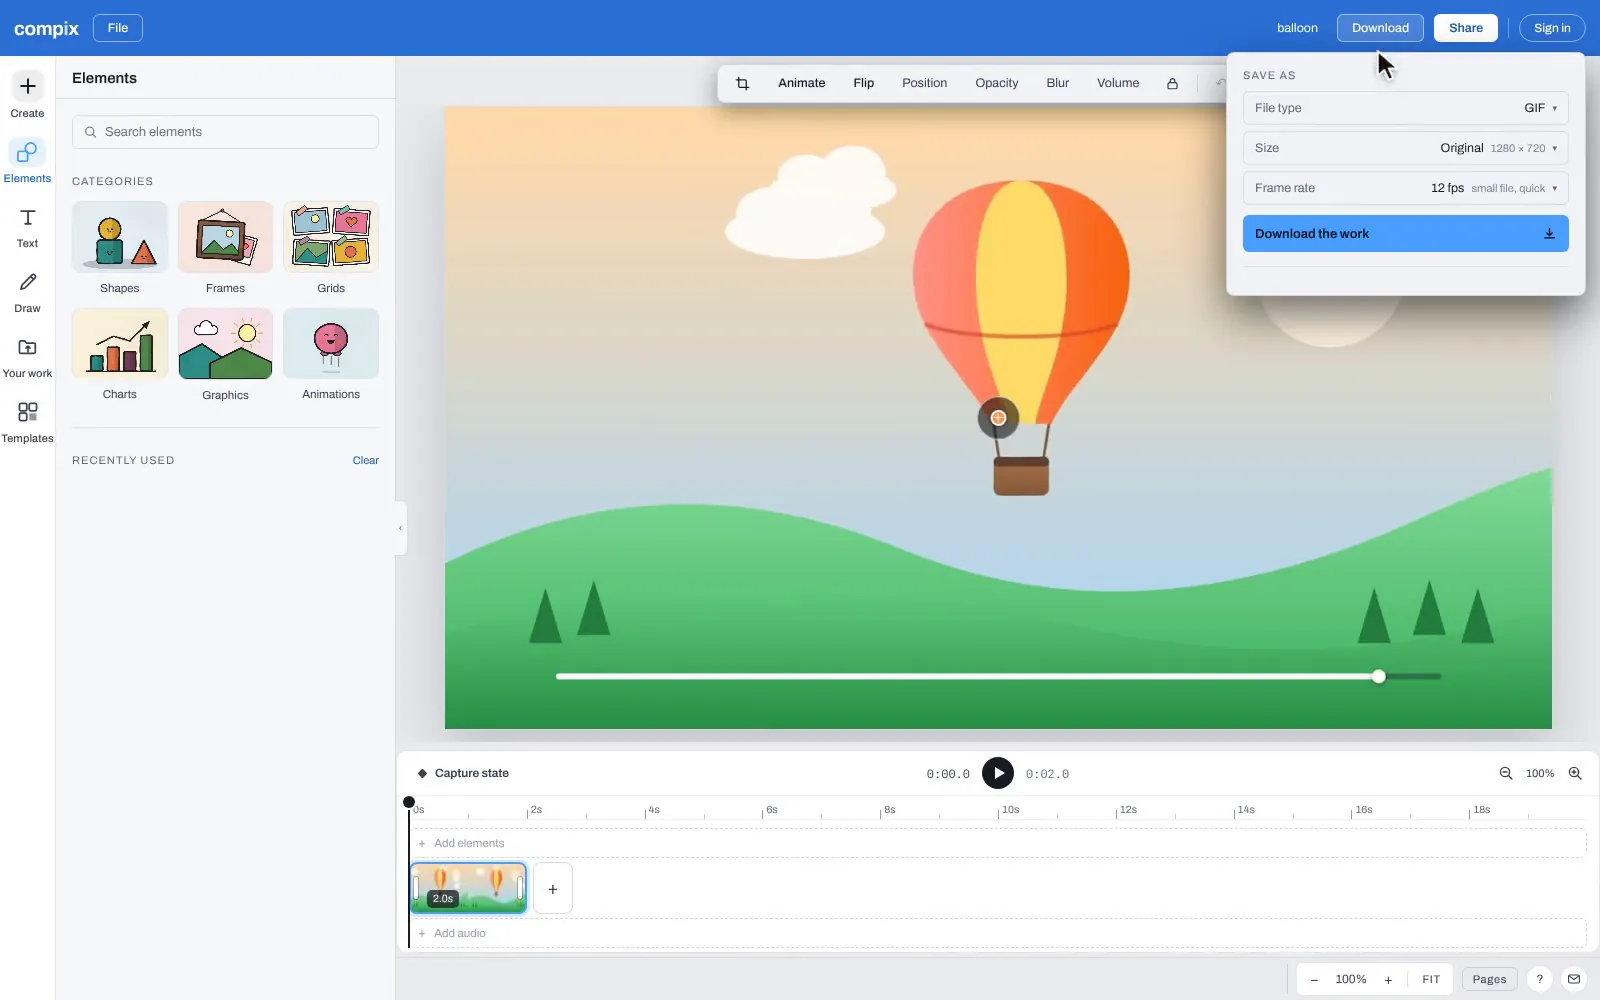Click Download the work button
1600x1000 pixels.
click(1405, 233)
